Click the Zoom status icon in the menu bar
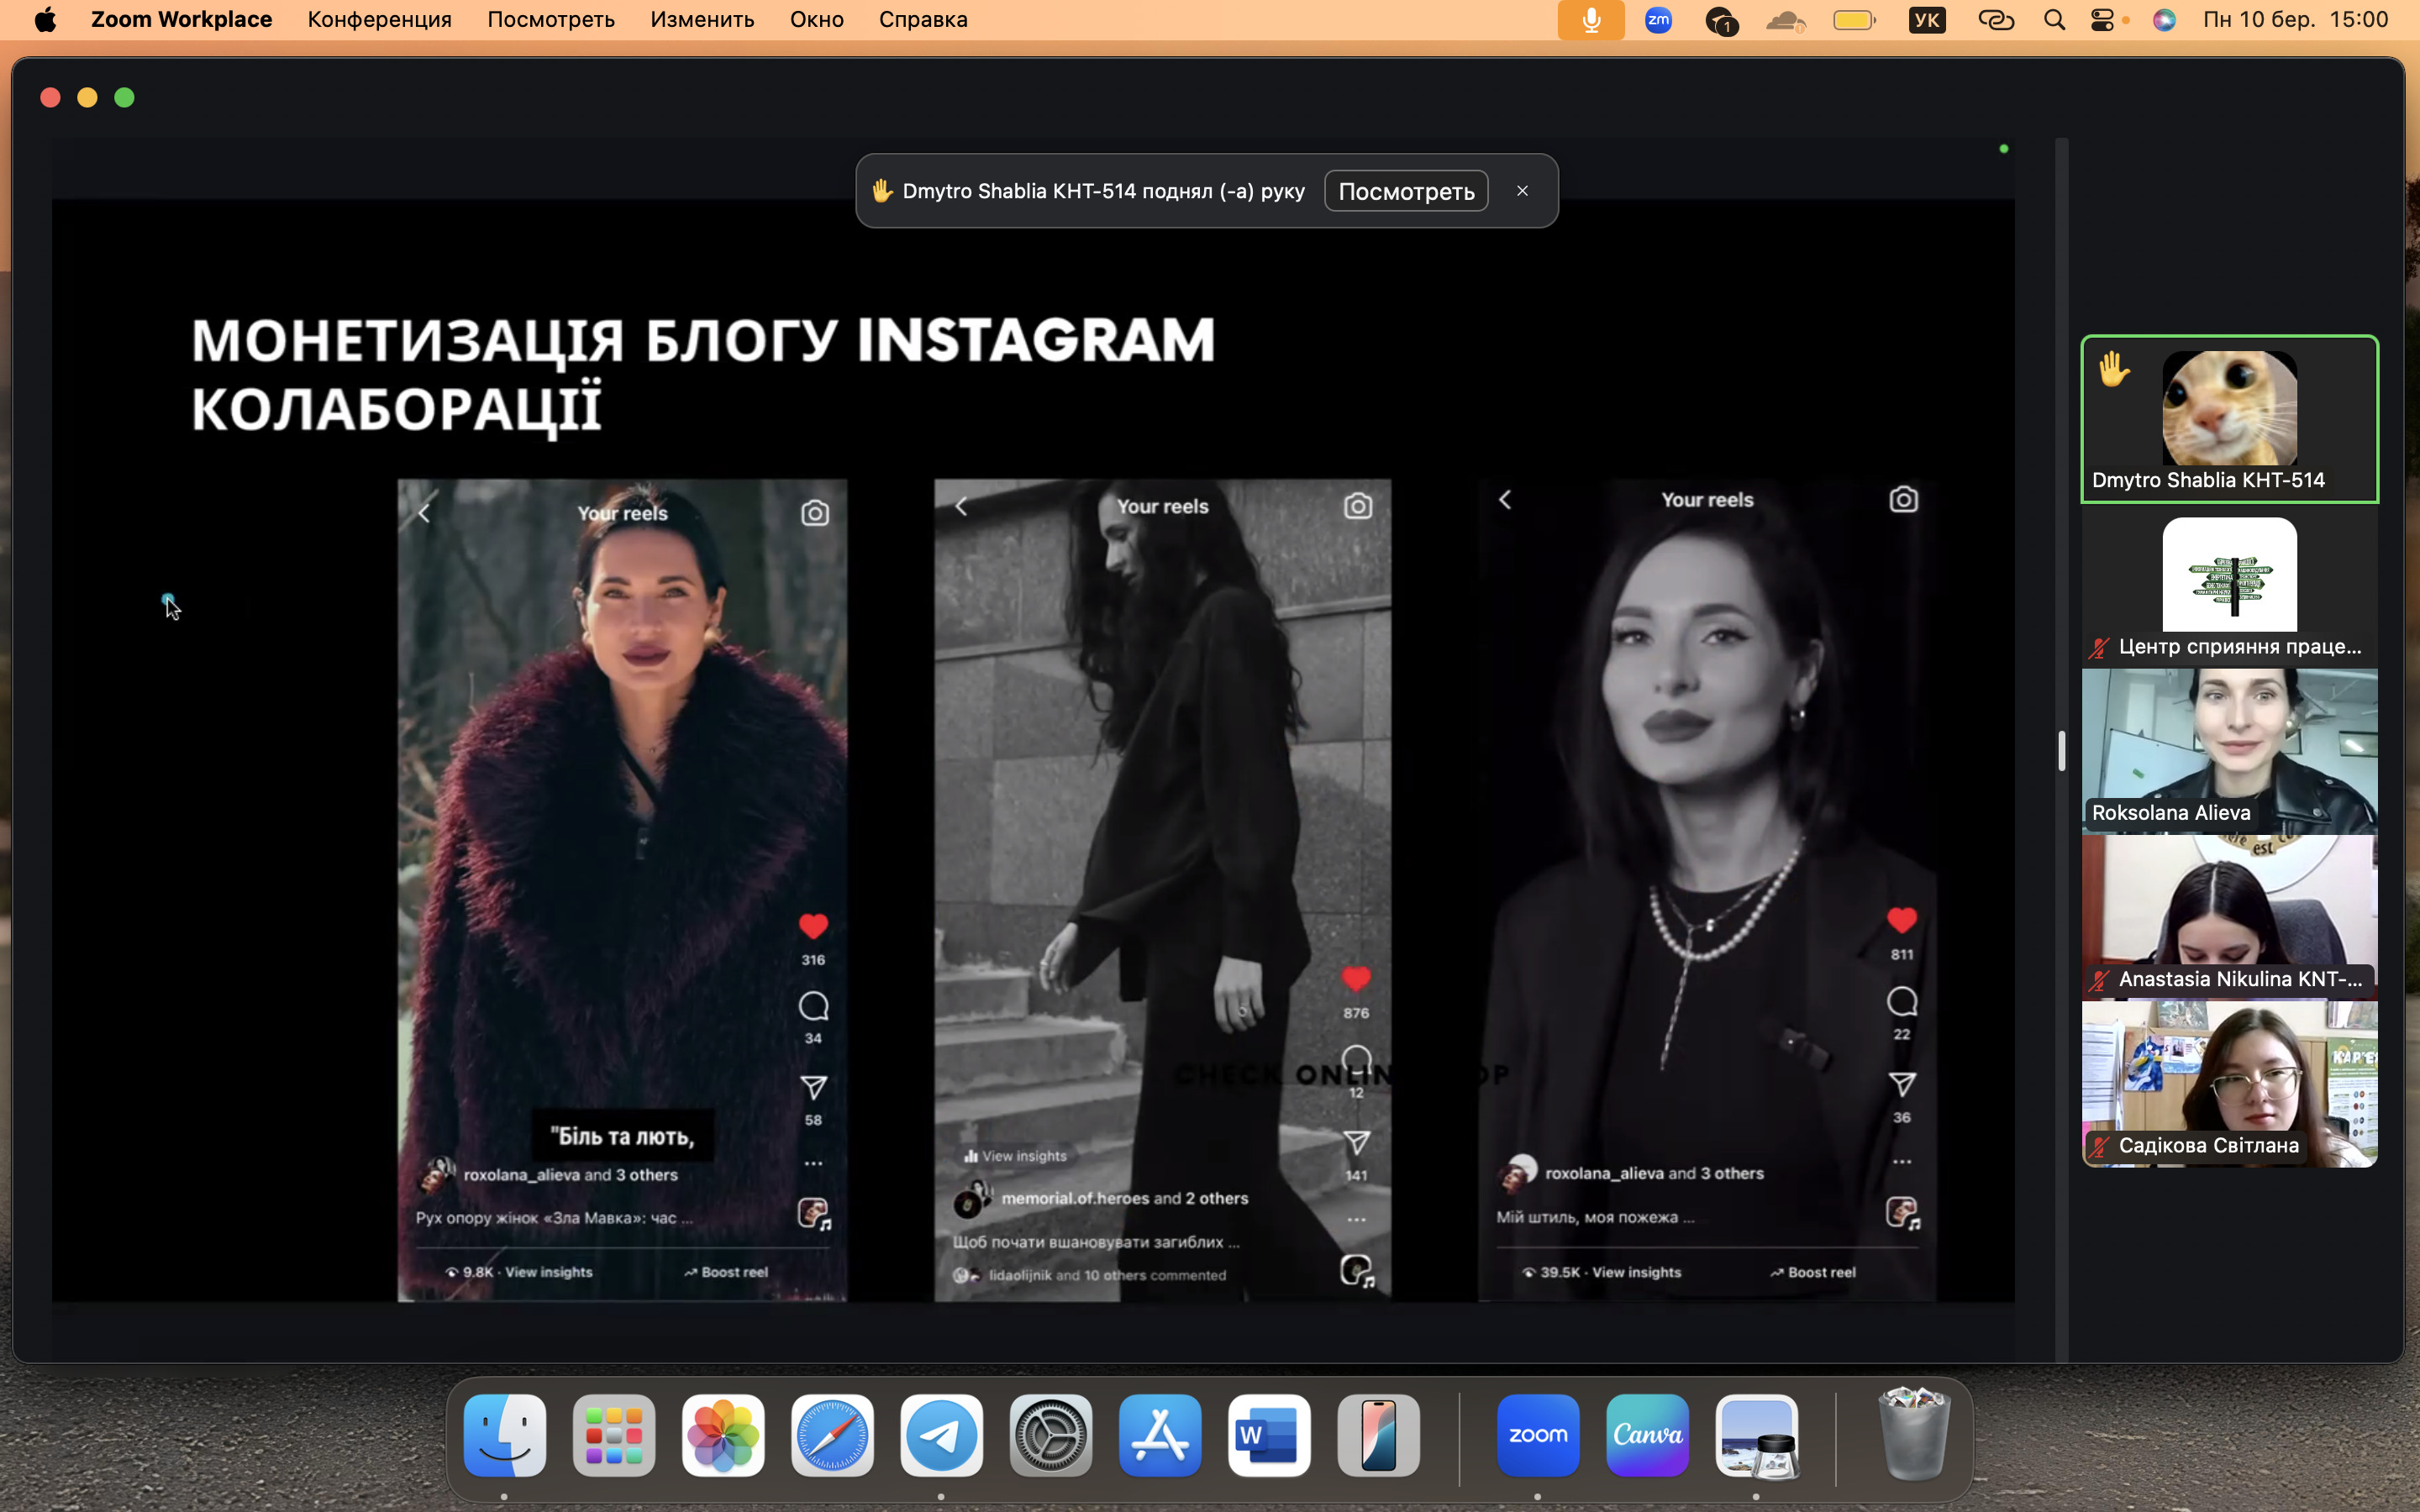Screen dimensions: 2420x1512 [x=1658, y=20]
